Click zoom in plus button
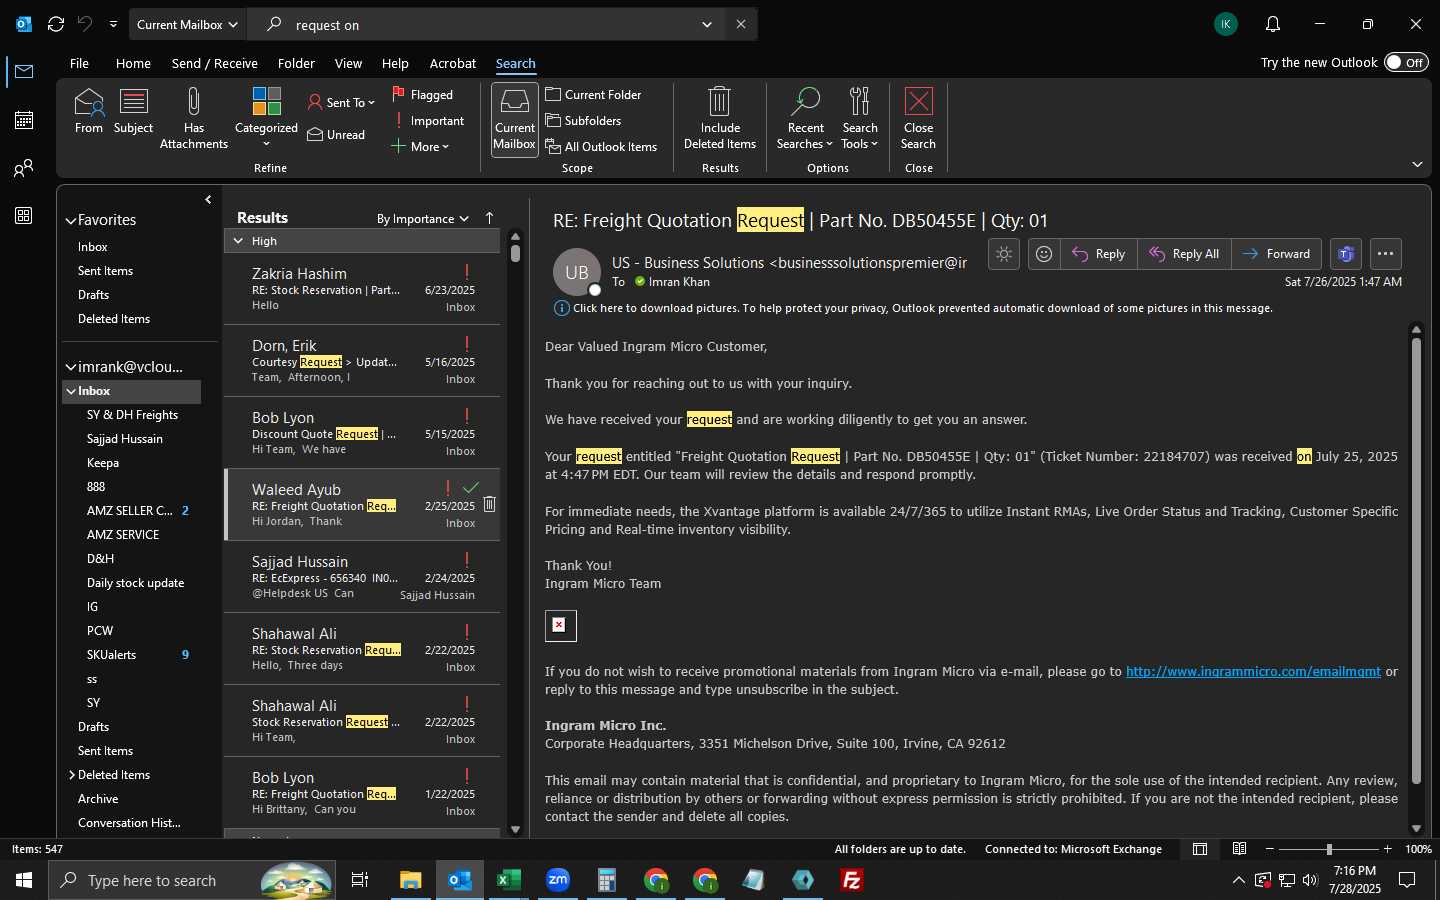 click(1387, 849)
